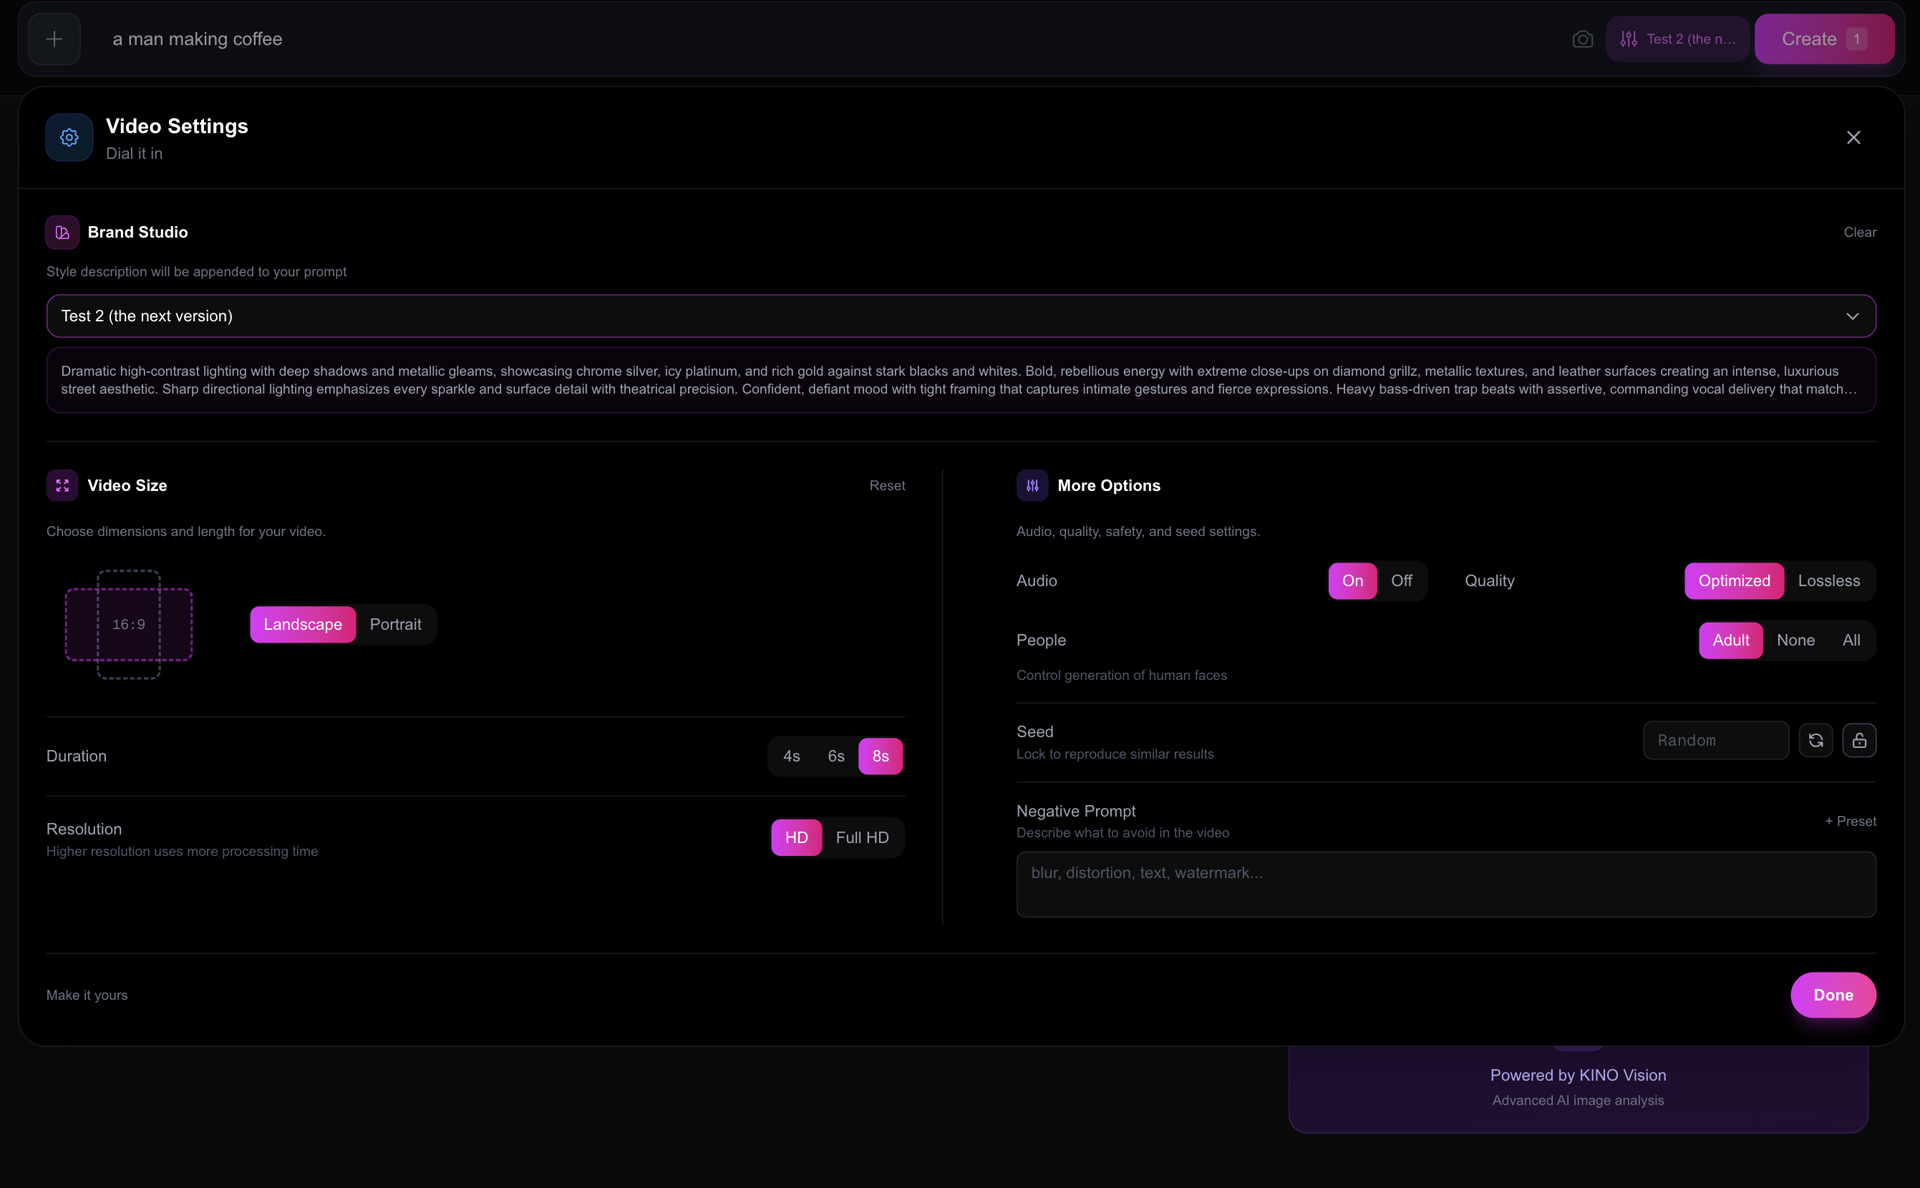
Task: Select Portrait orientation
Action: (395, 624)
